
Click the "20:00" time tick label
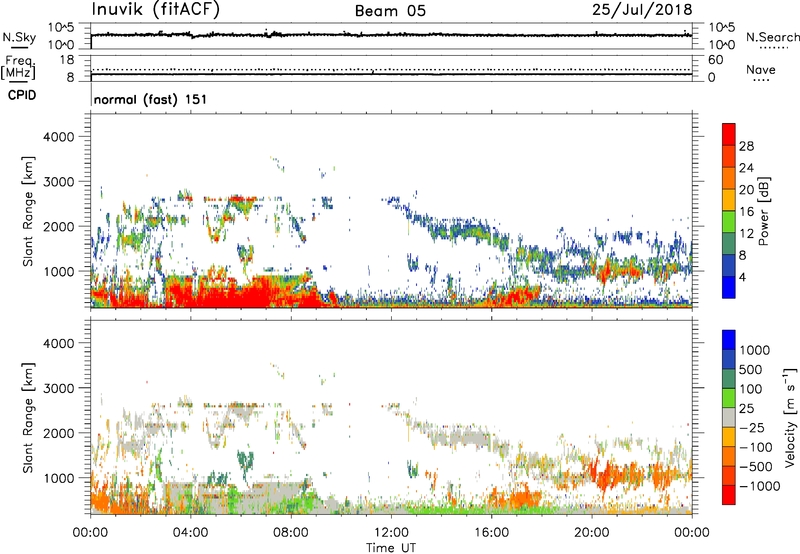coord(591,533)
